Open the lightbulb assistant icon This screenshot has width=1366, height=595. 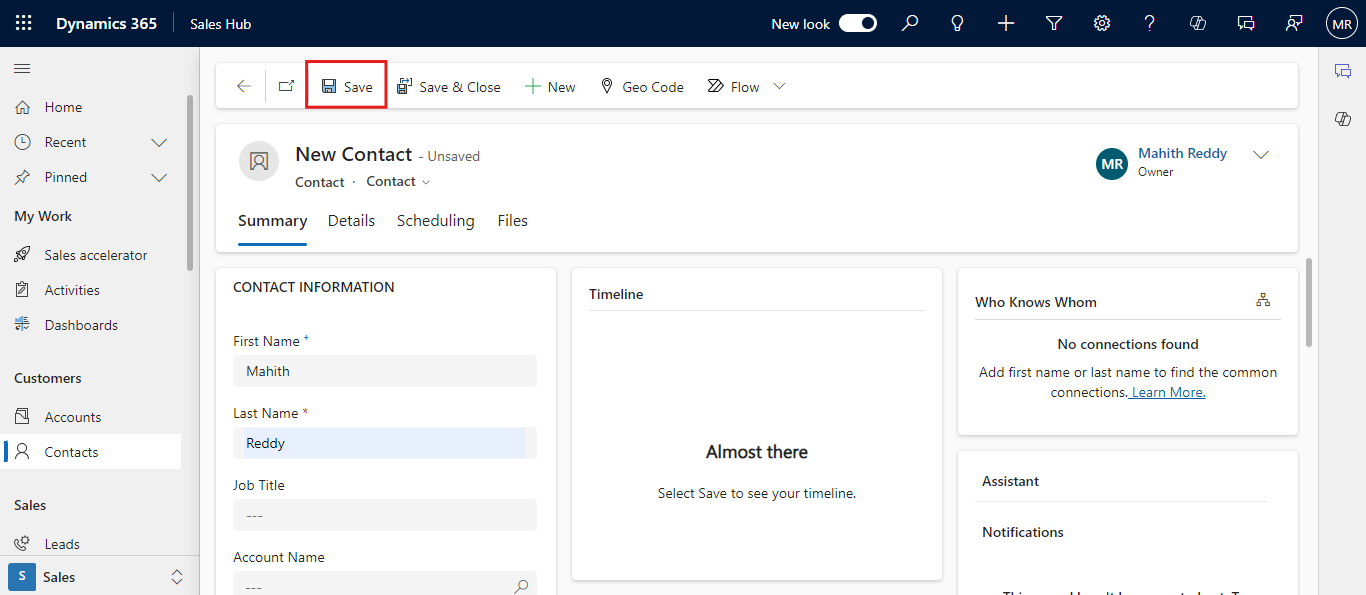(957, 23)
